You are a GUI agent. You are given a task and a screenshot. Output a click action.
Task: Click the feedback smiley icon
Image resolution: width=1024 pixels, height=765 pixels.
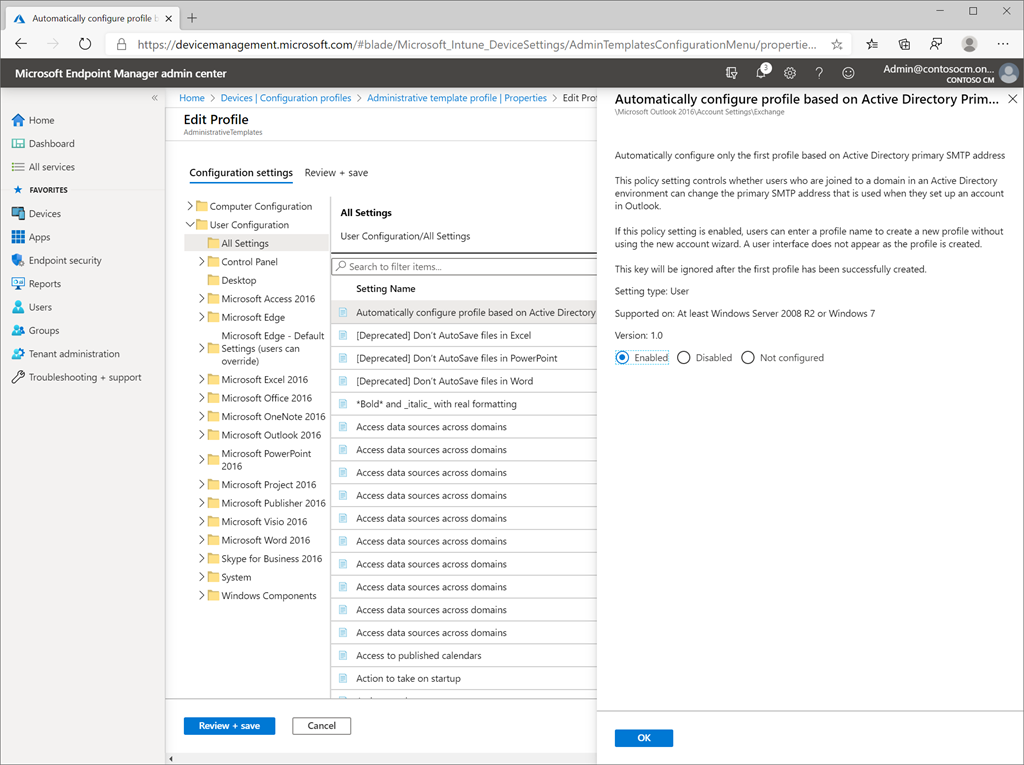(x=848, y=73)
